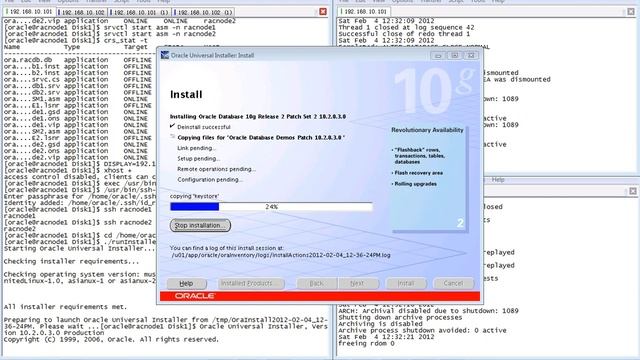Viewport: 640px width, 360px height.
Task: Click the ora.racdb.db row in left terminal
Action: point(78,60)
